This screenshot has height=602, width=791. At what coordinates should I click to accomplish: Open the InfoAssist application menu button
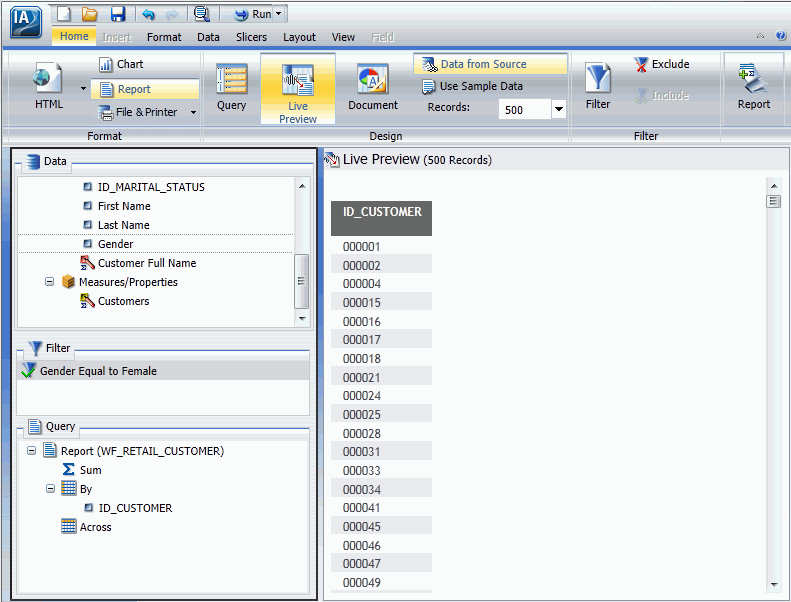pyautogui.click(x=25, y=22)
